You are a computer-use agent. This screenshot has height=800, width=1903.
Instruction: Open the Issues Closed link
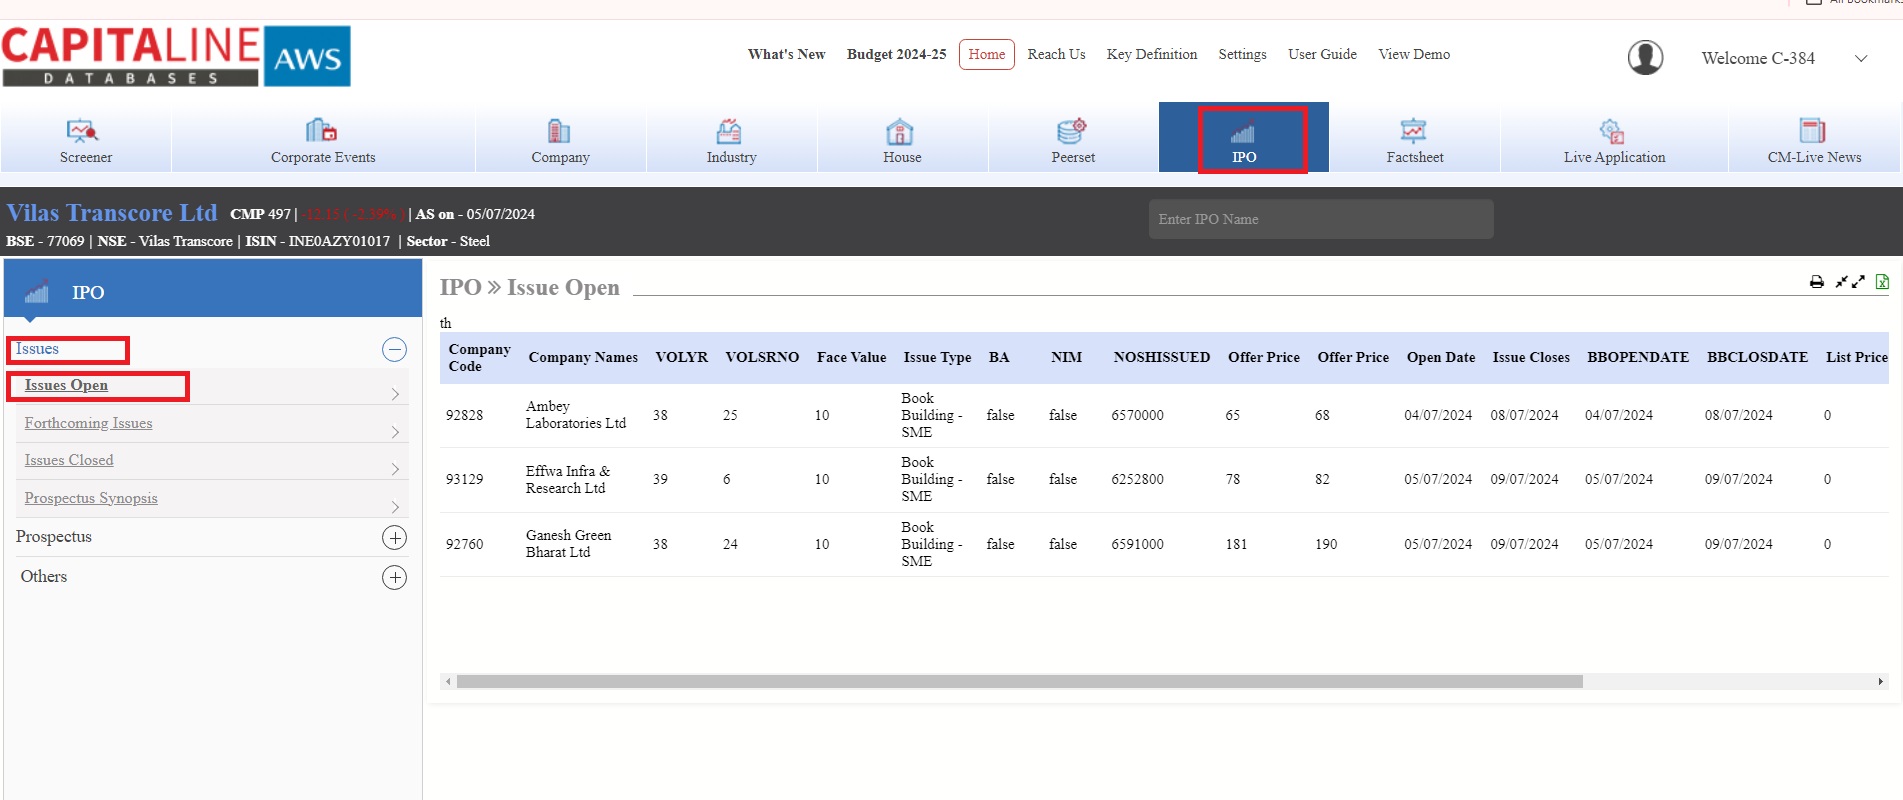pos(69,460)
